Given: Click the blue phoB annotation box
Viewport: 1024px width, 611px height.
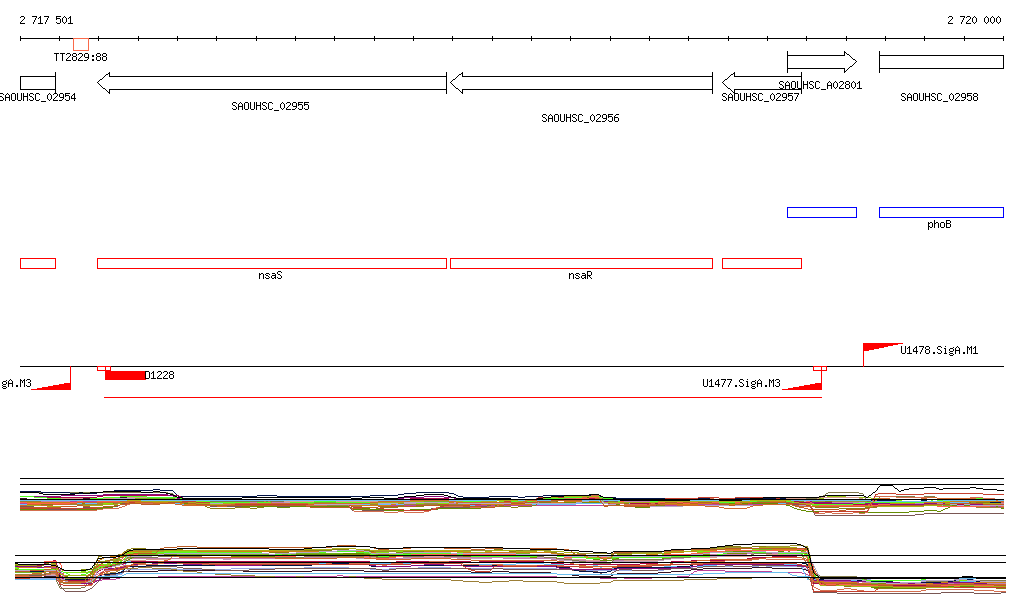Looking at the screenshot, I should tap(941, 212).
